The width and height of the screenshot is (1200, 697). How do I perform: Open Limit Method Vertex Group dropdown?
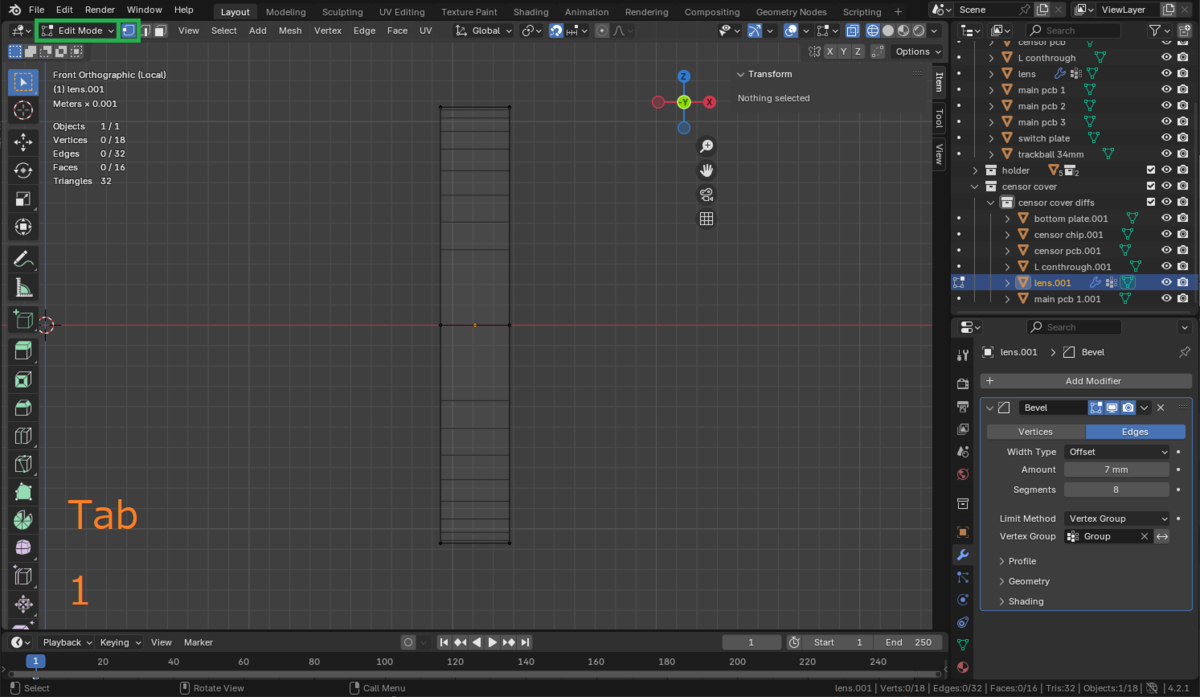coord(1117,518)
